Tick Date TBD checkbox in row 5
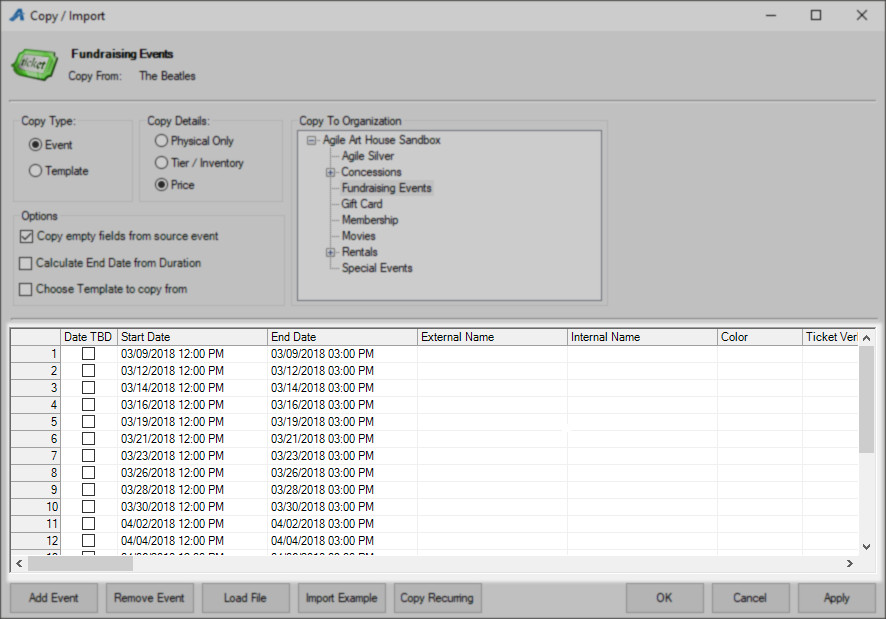Viewport: 886px width, 619px height. tap(89, 422)
